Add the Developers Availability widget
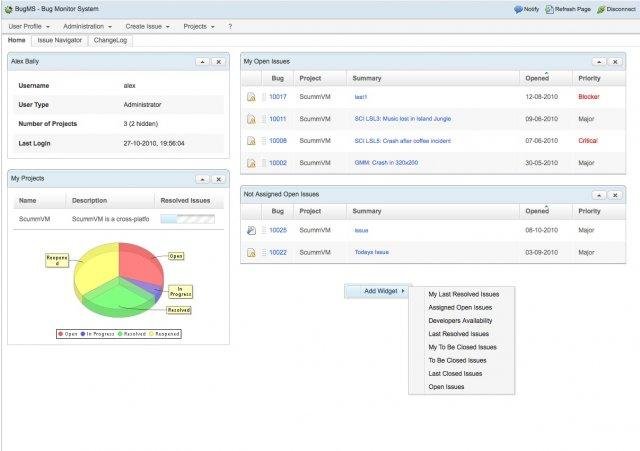Screen dimensions: 640x451 460,321
